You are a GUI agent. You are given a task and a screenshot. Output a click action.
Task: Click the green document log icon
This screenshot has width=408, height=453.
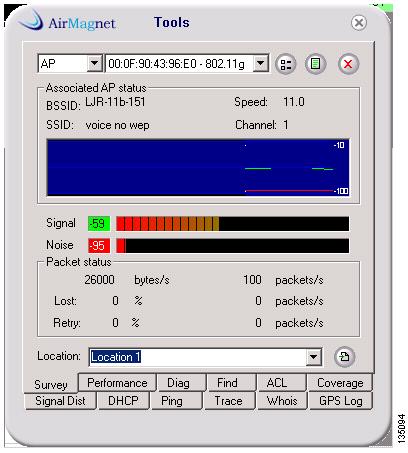pos(315,64)
